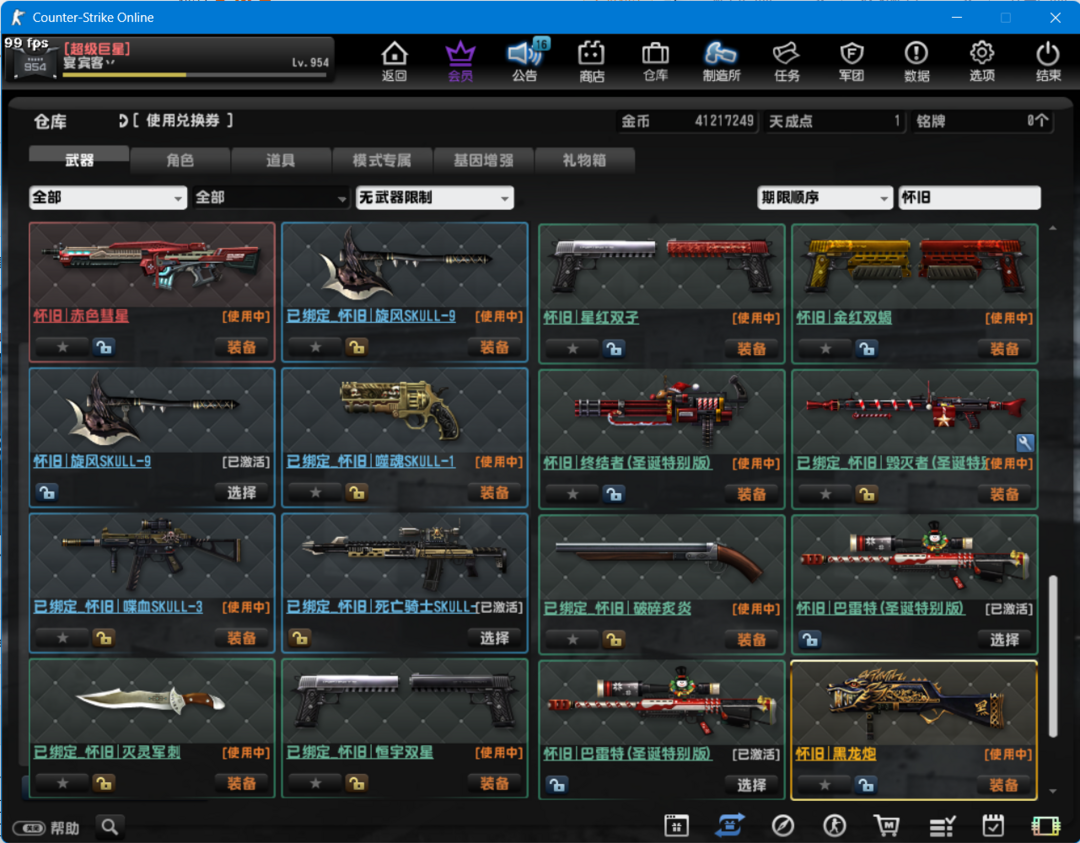
Task: Toggle lock on 已绑定_怀旧|破碎炙炎
Action: pos(614,640)
